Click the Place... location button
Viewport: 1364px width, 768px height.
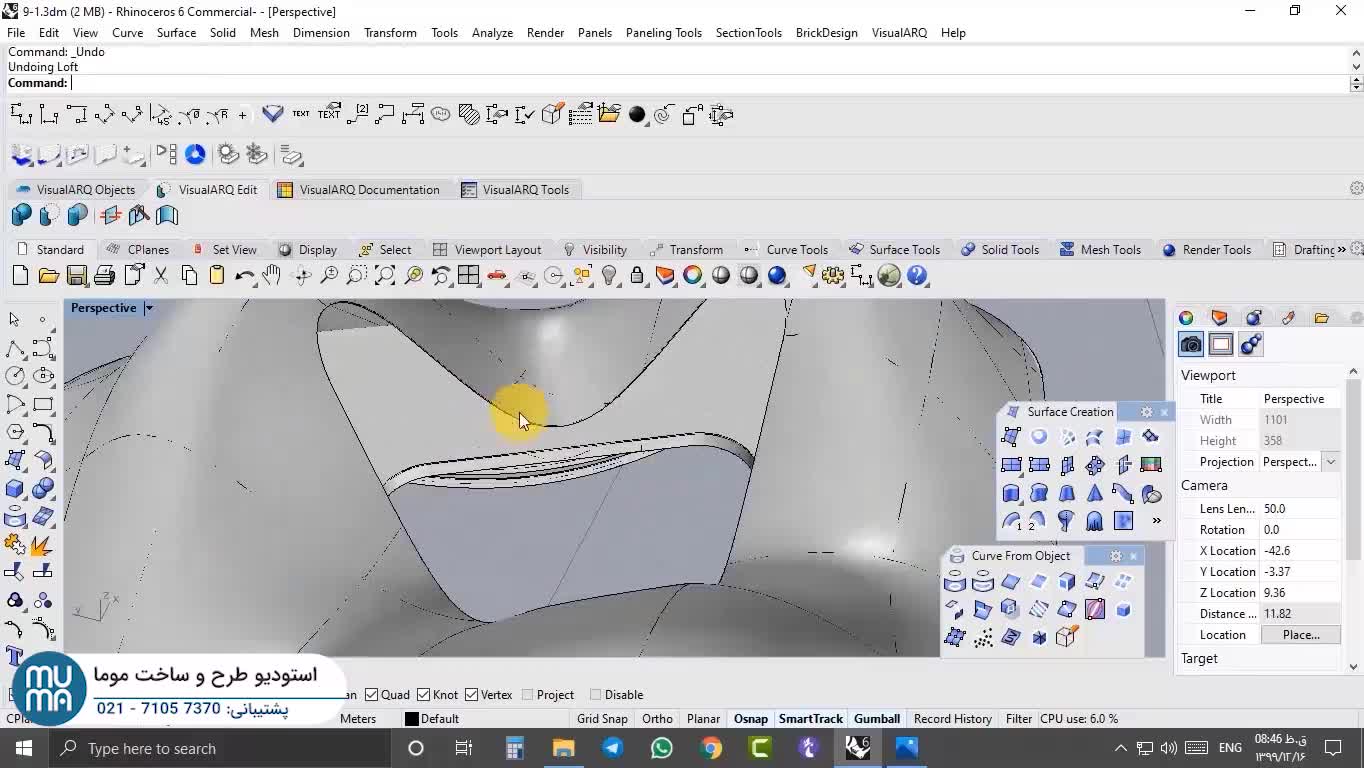point(1300,635)
